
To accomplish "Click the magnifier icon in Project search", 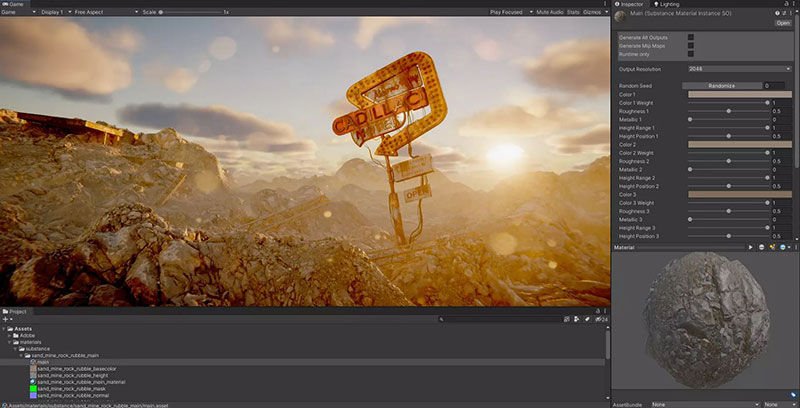I will point(442,319).
